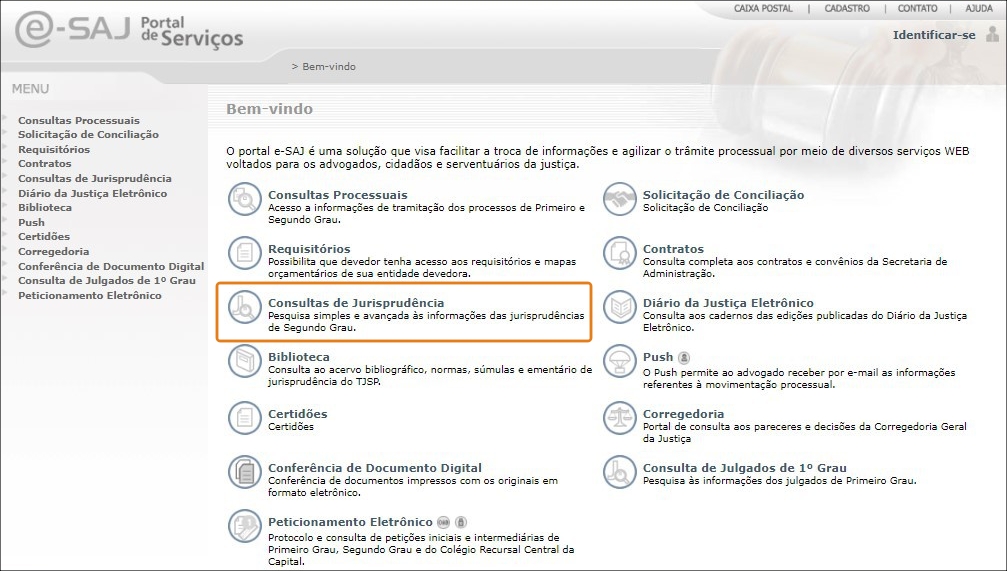Open the Consultas de Jurisprudência gavel icon
This screenshot has width=1007, height=571.
pos(245,307)
